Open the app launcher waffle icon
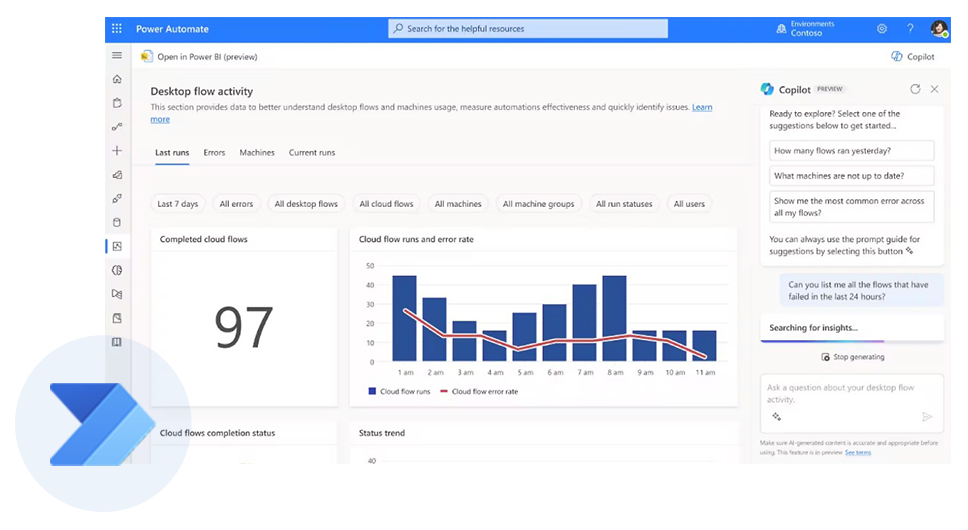968x530 pixels. 117,29
